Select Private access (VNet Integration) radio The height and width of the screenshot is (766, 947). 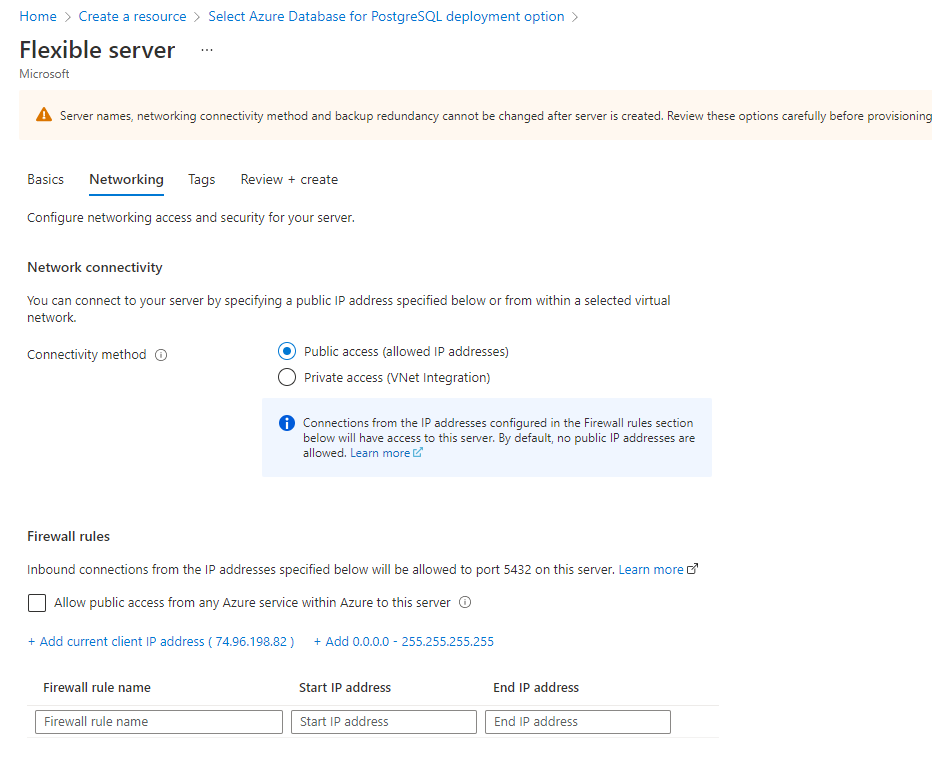coord(287,378)
